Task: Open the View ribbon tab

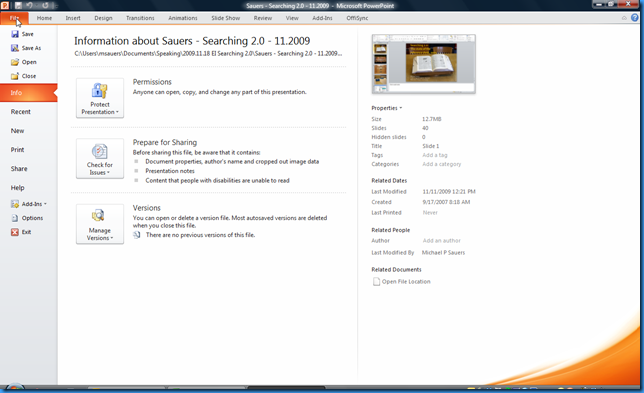Action: pos(292,18)
